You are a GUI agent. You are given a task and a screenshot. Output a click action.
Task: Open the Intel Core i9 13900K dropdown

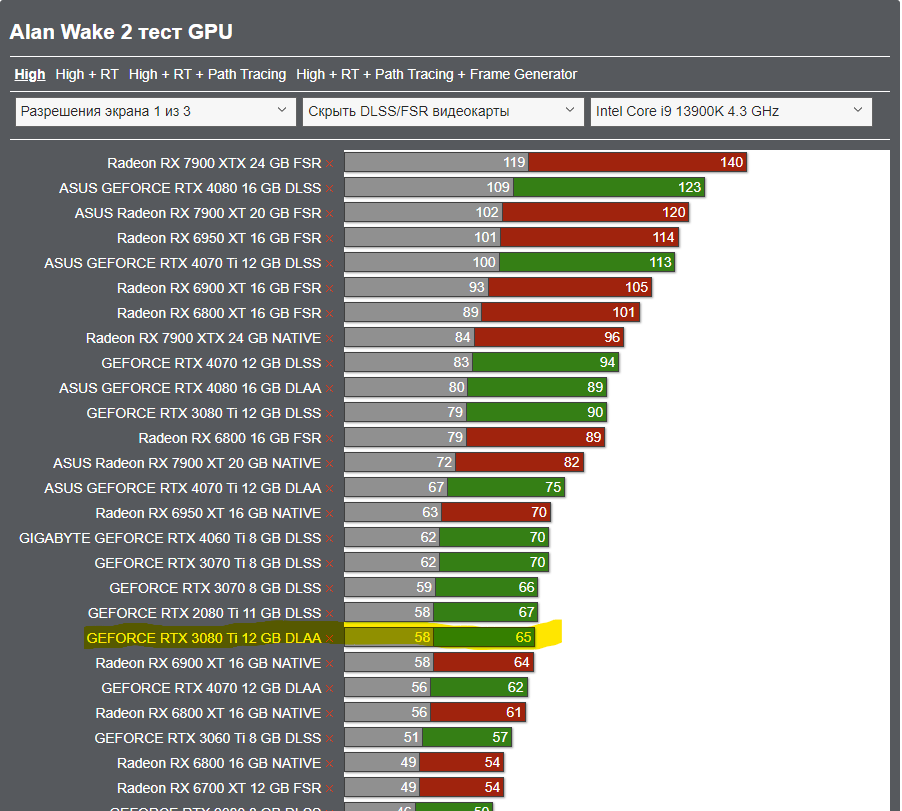click(731, 112)
